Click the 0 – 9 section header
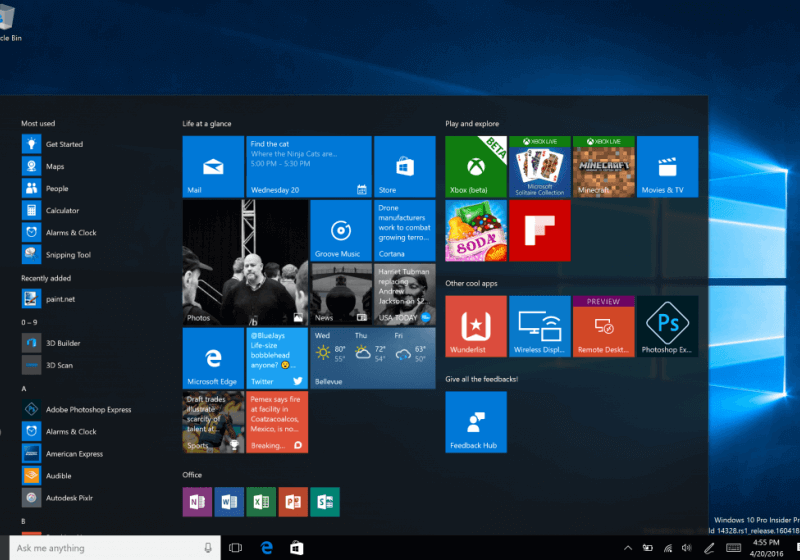800x560 pixels. [x=29, y=322]
